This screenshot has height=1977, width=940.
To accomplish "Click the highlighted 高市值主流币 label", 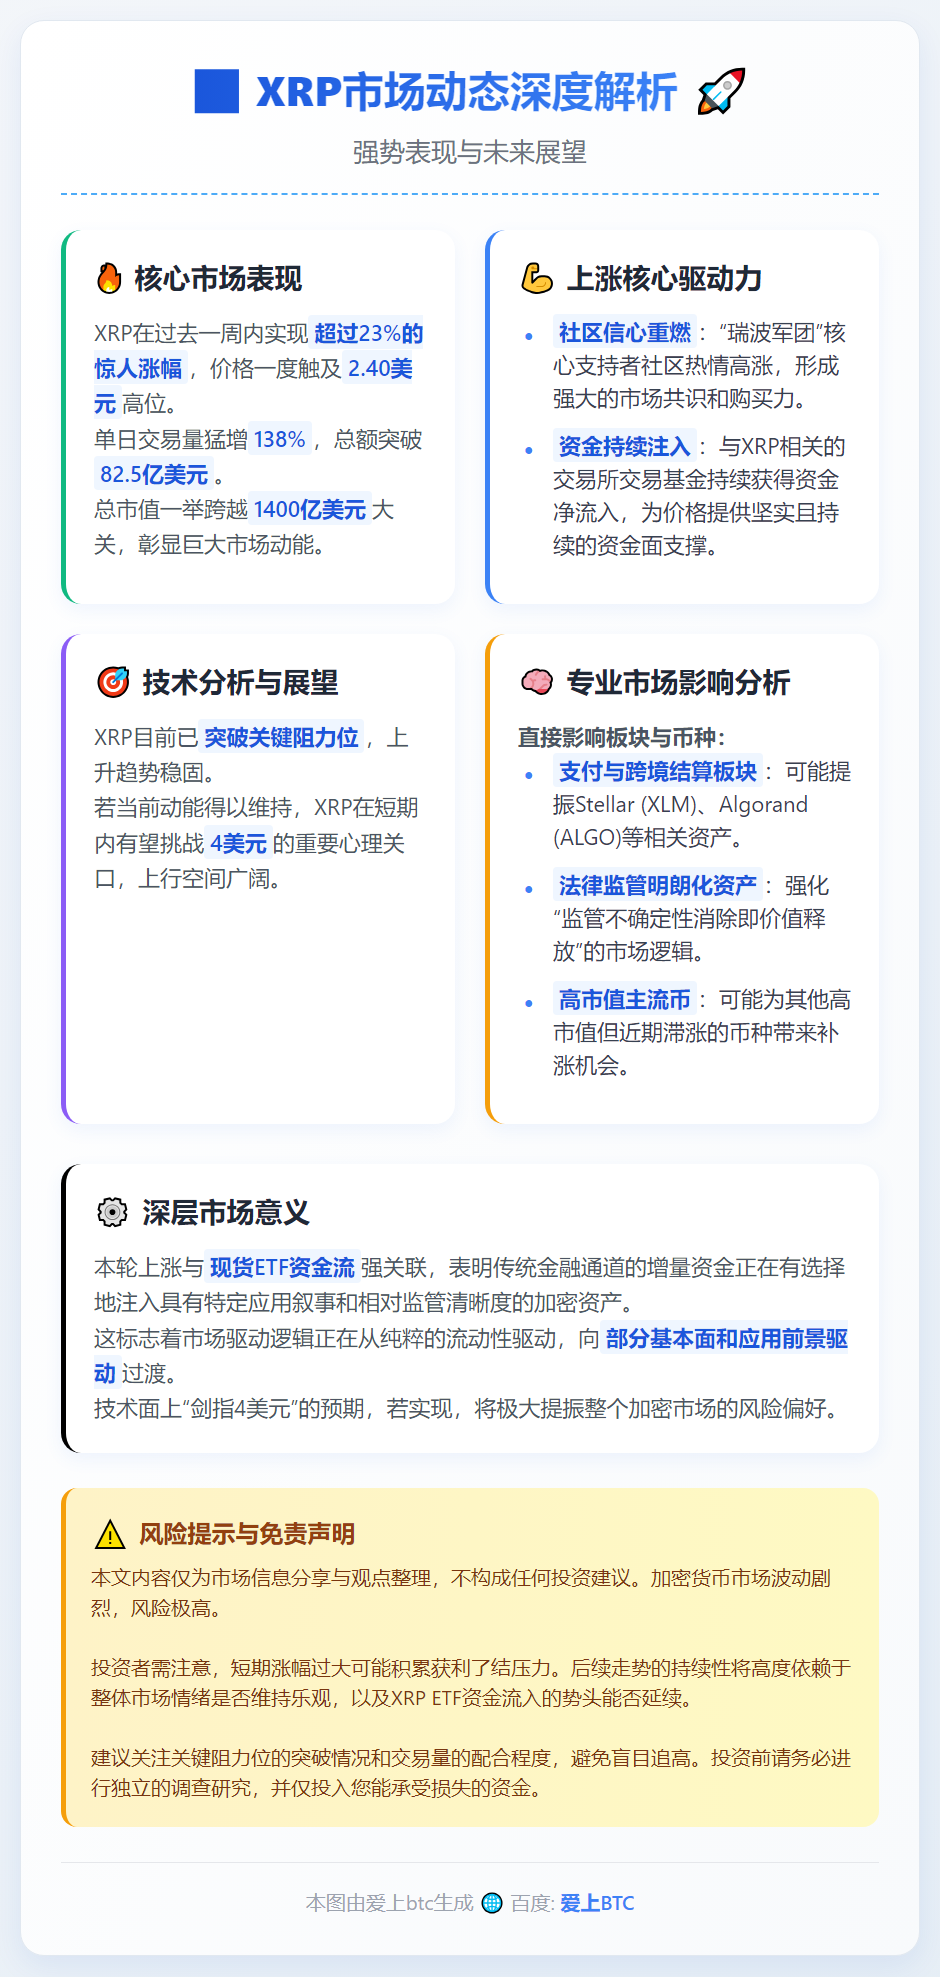I will 625,999.
